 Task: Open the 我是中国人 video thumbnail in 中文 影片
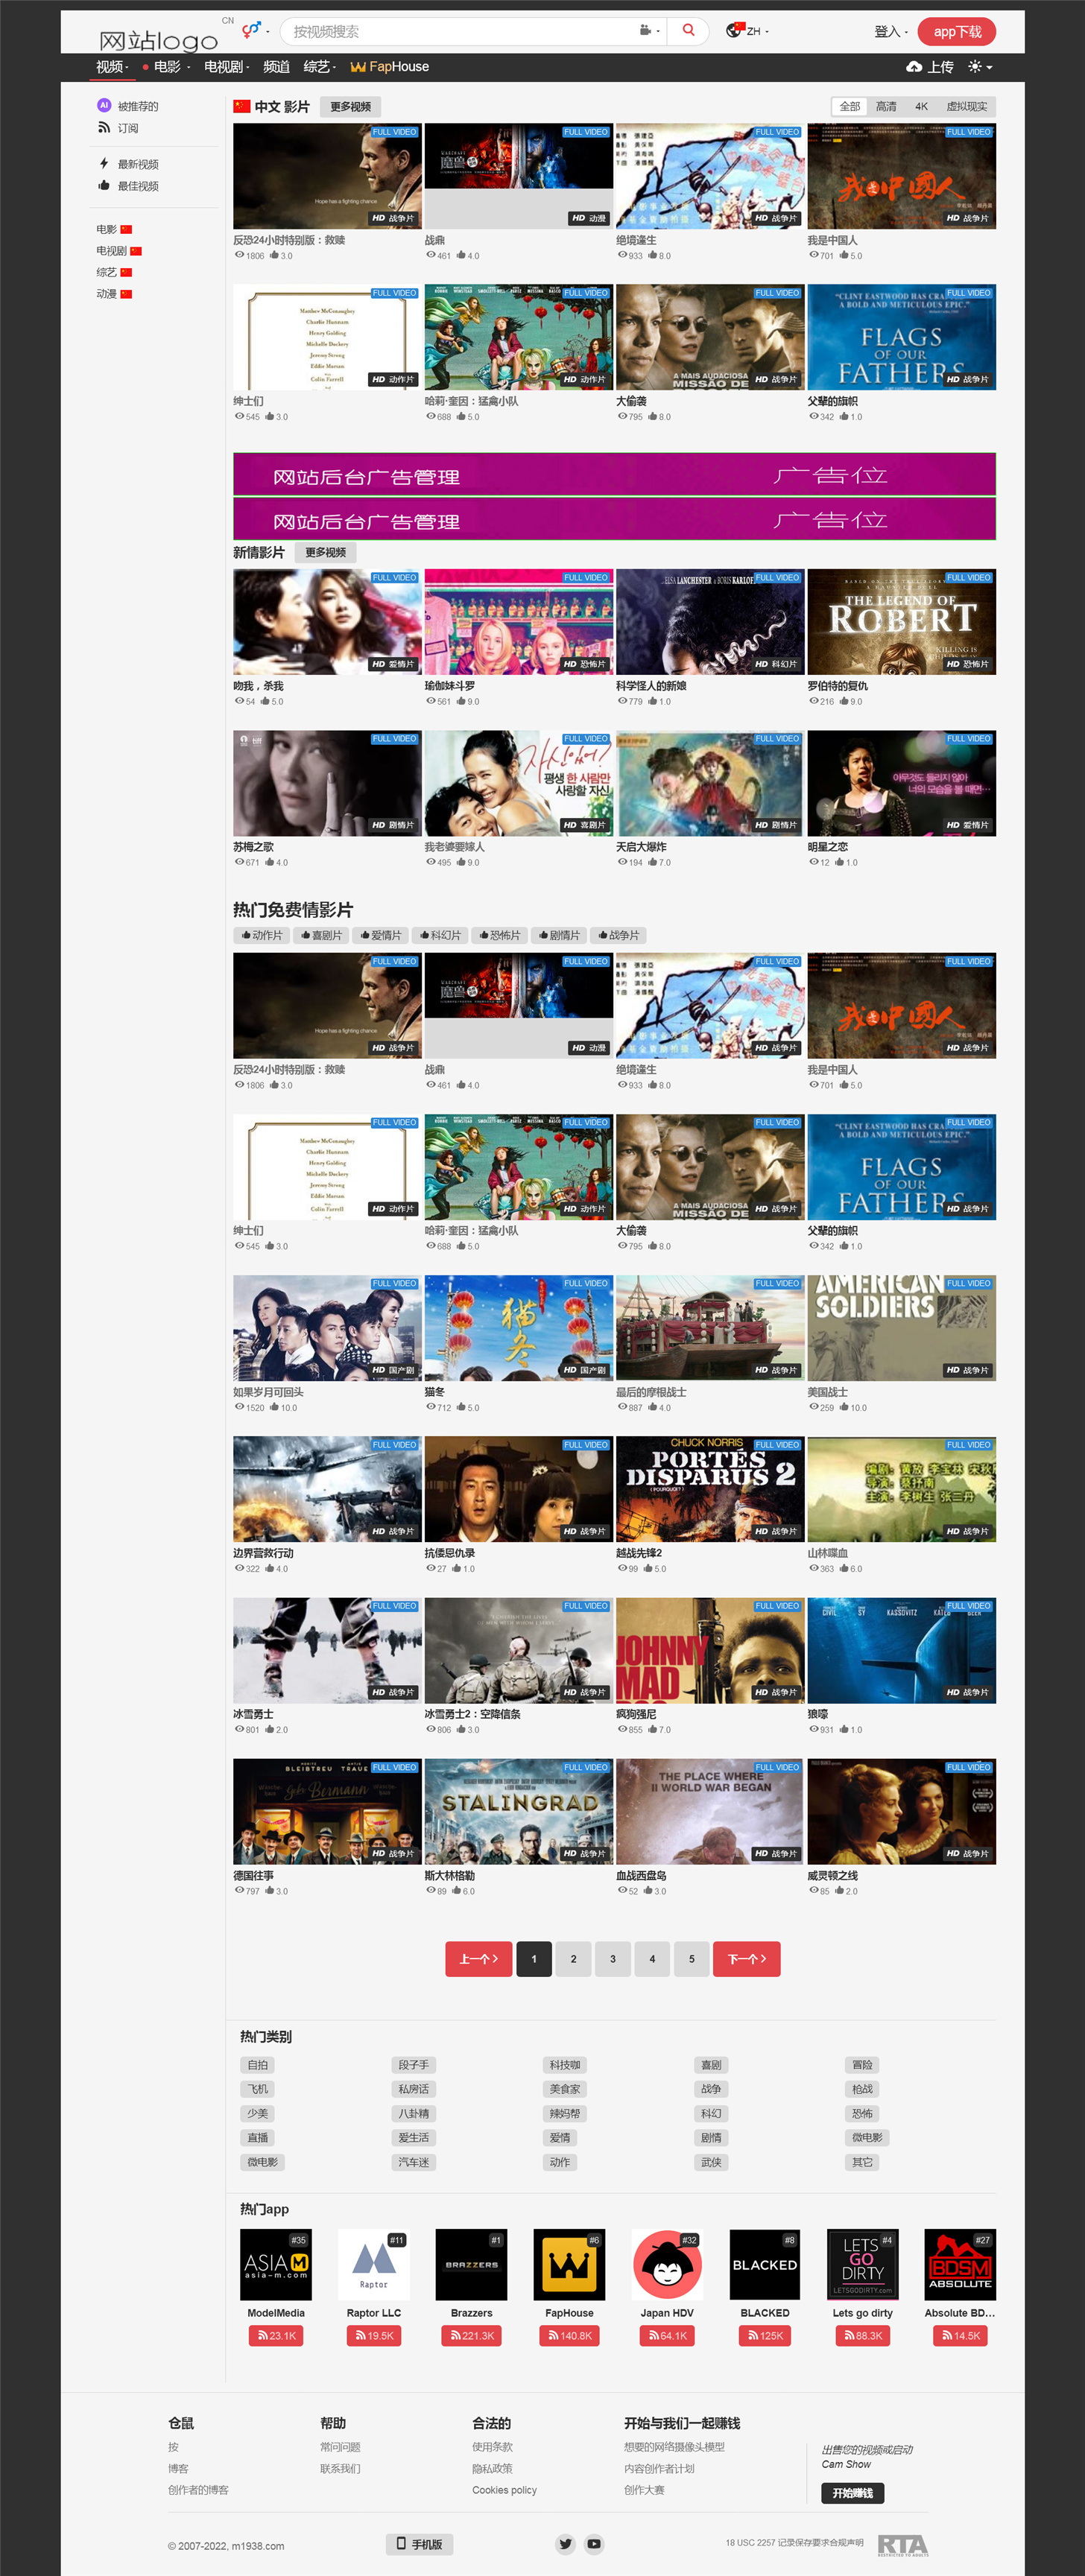[901, 176]
